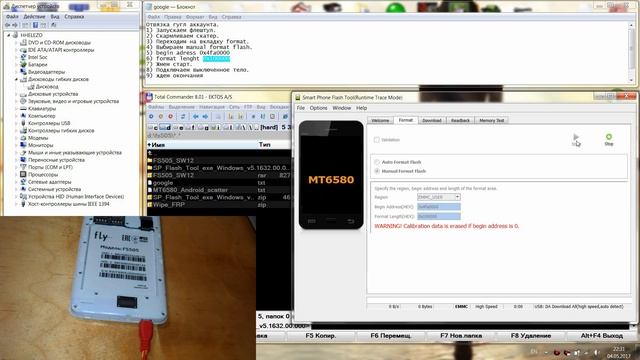Expand the Modems node
The width and height of the screenshot is (640, 360).
point(16,138)
